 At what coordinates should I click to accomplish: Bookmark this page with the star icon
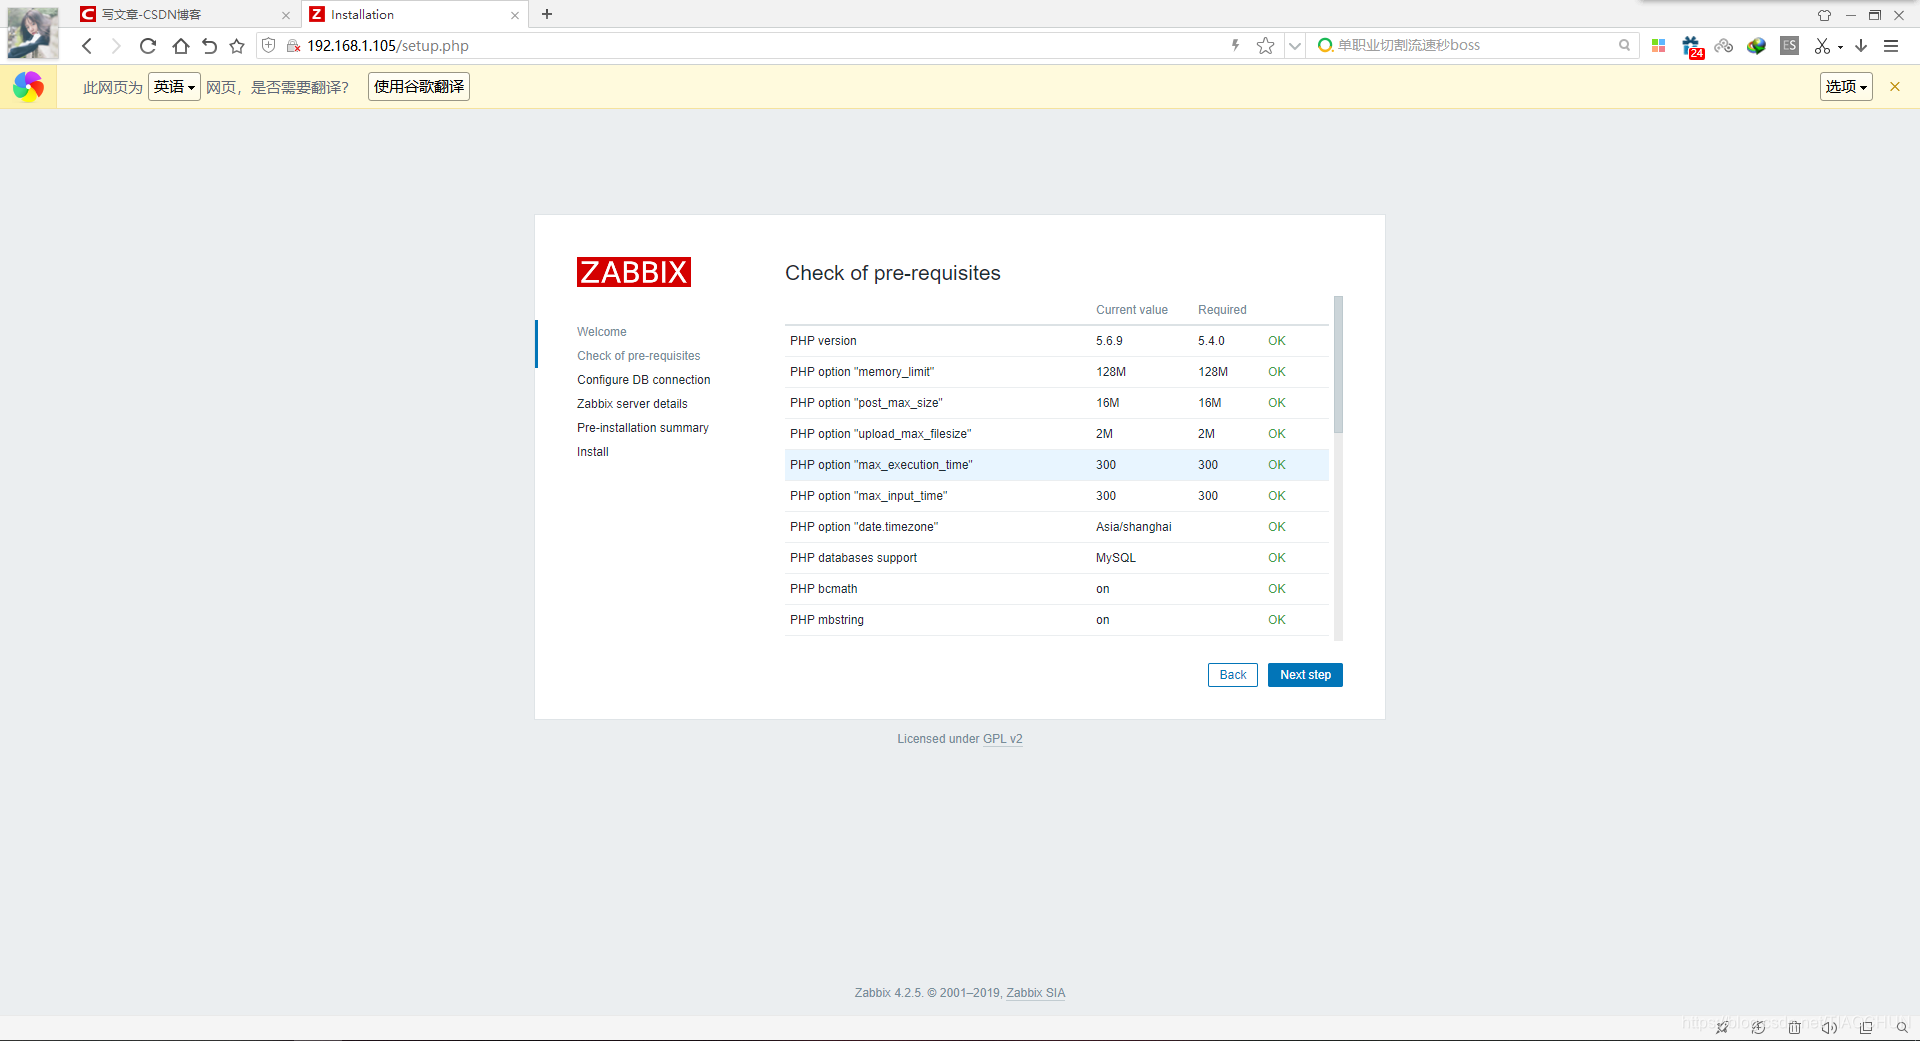tap(1266, 46)
